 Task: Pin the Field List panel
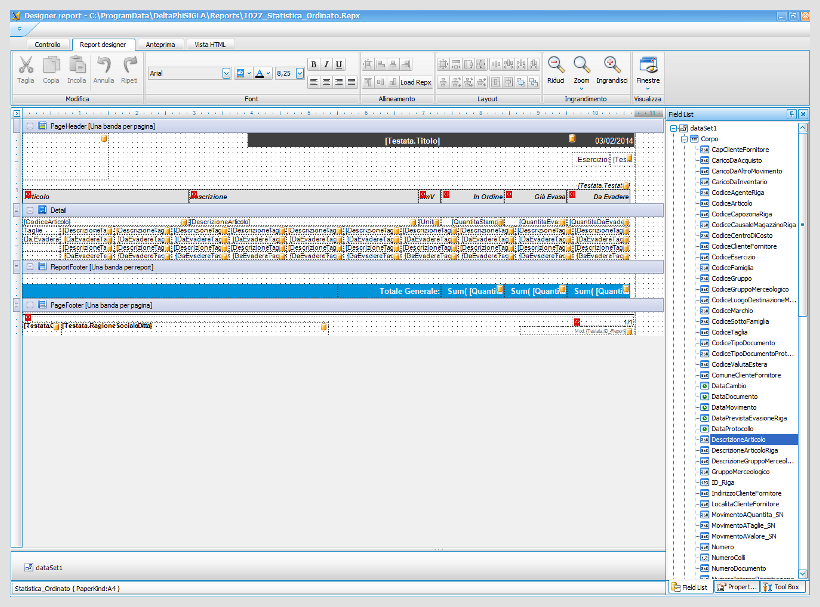792,114
